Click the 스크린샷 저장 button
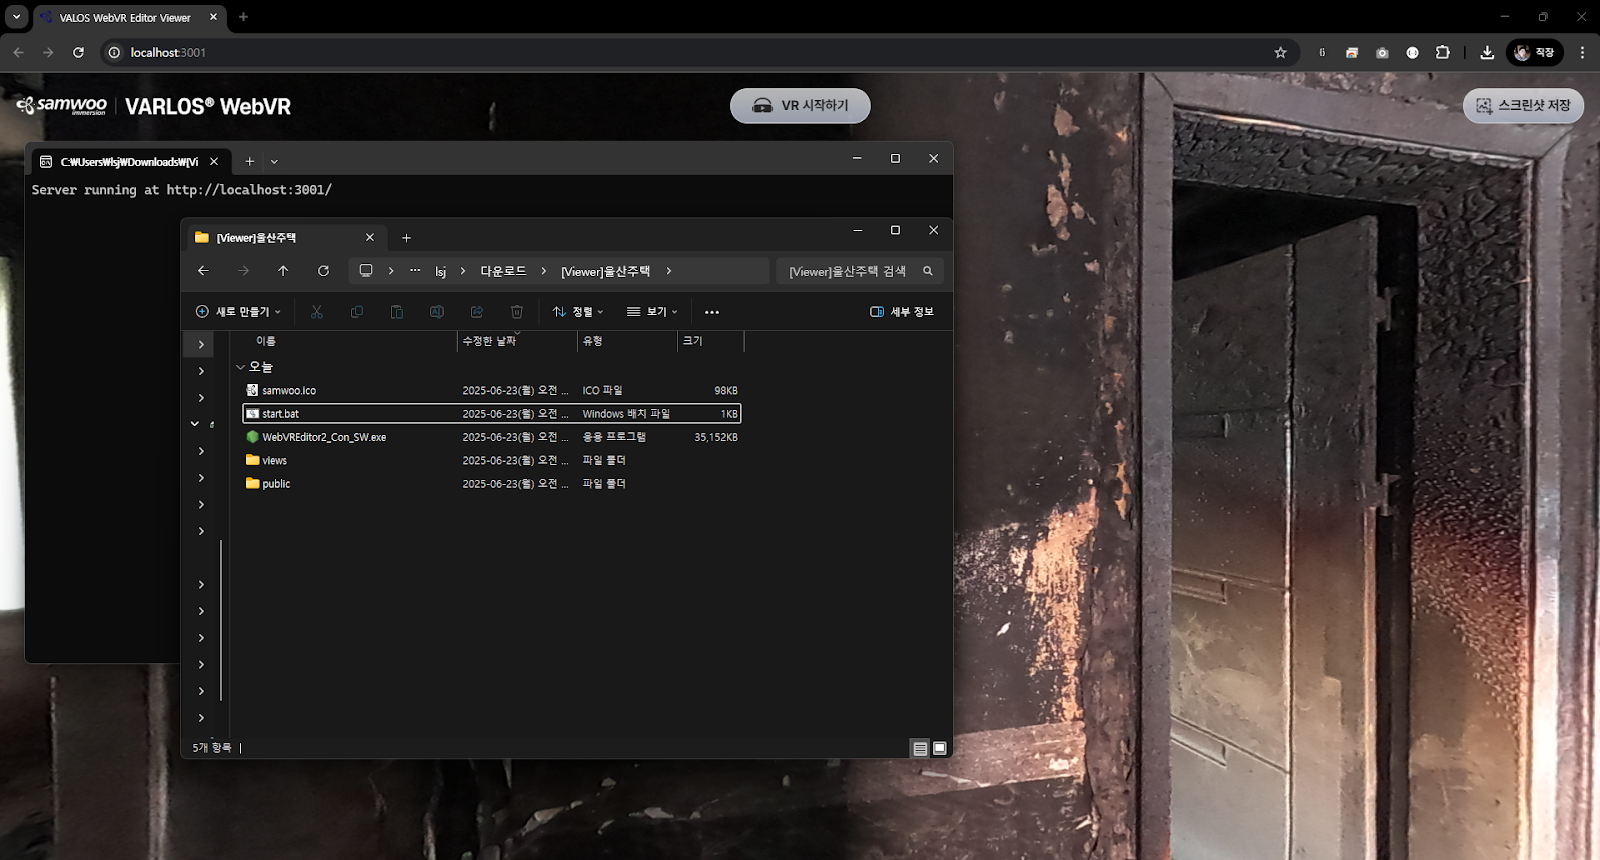Screen dimensions: 1600x860 pyautogui.click(x=1523, y=106)
